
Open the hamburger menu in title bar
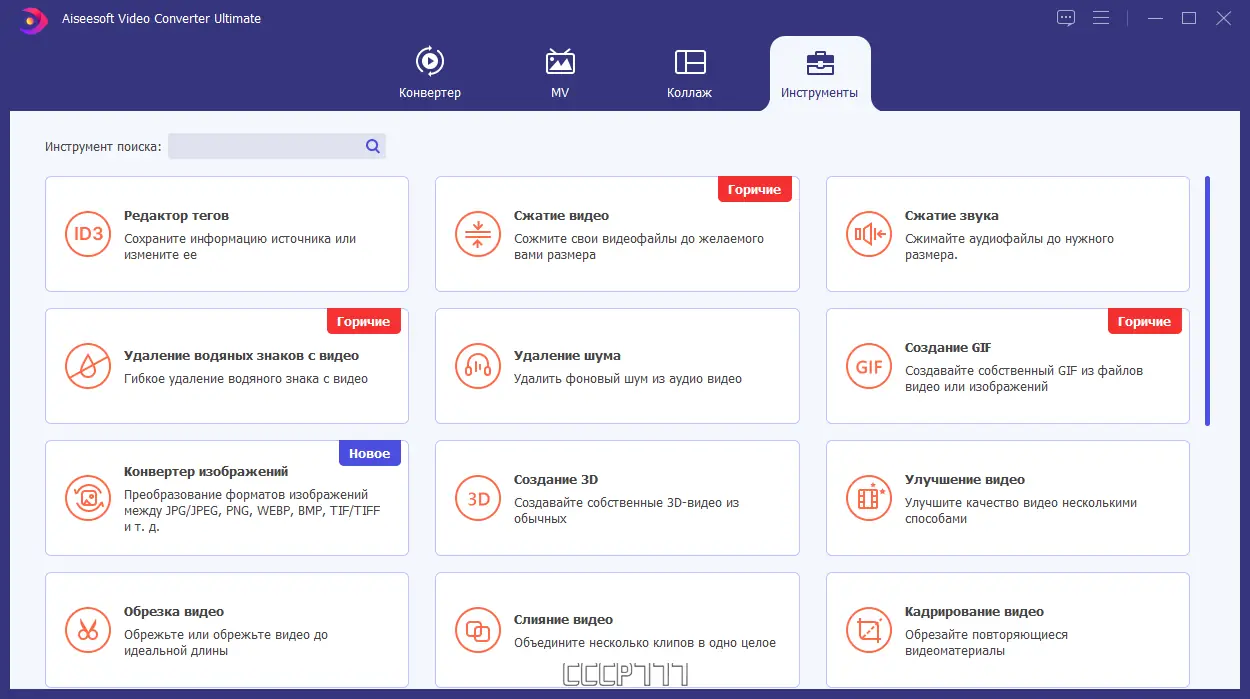click(1101, 18)
